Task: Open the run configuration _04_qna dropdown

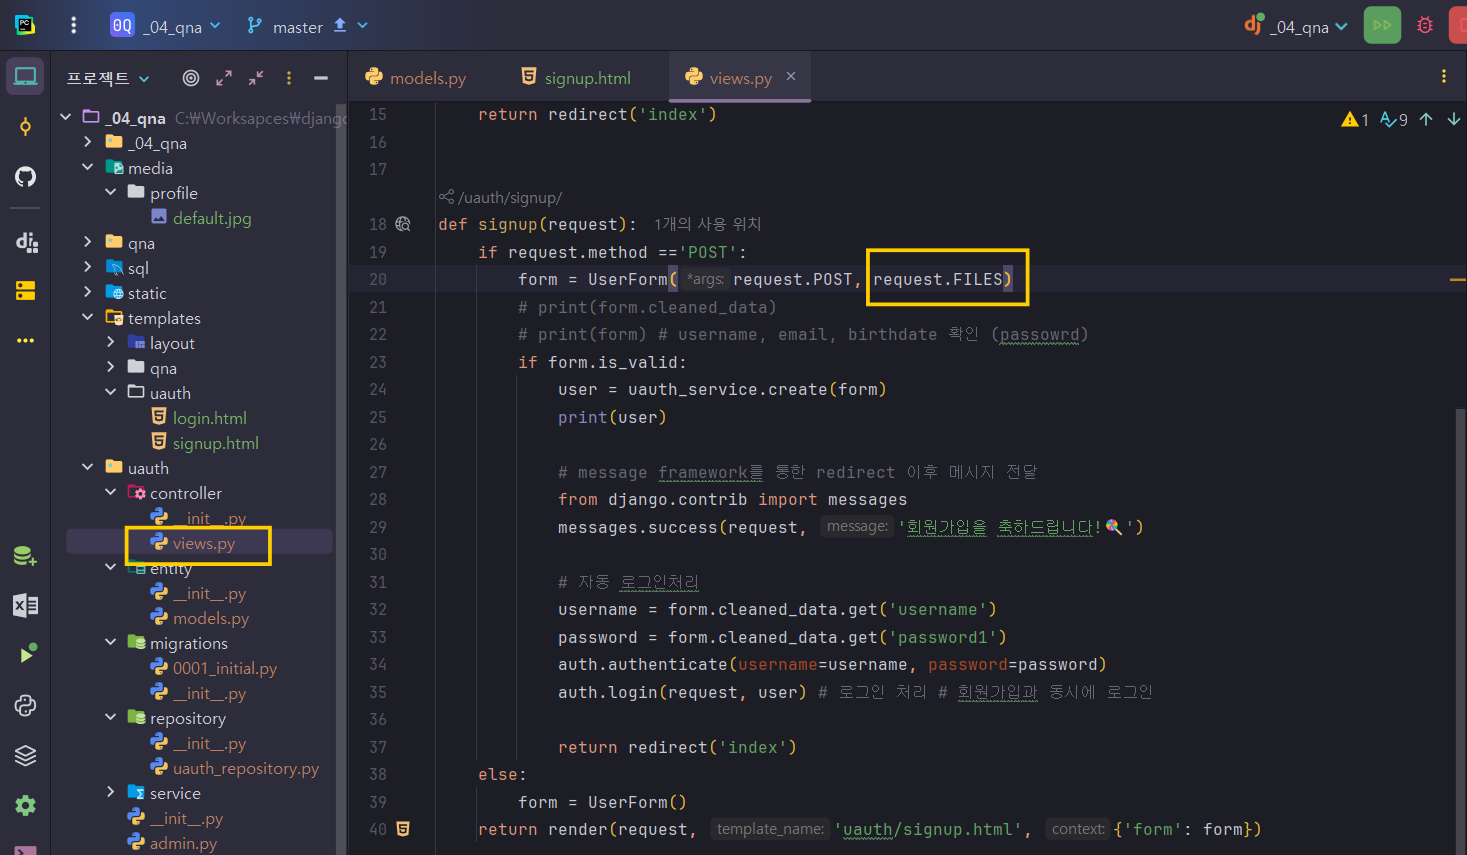Action: (x=1295, y=26)
